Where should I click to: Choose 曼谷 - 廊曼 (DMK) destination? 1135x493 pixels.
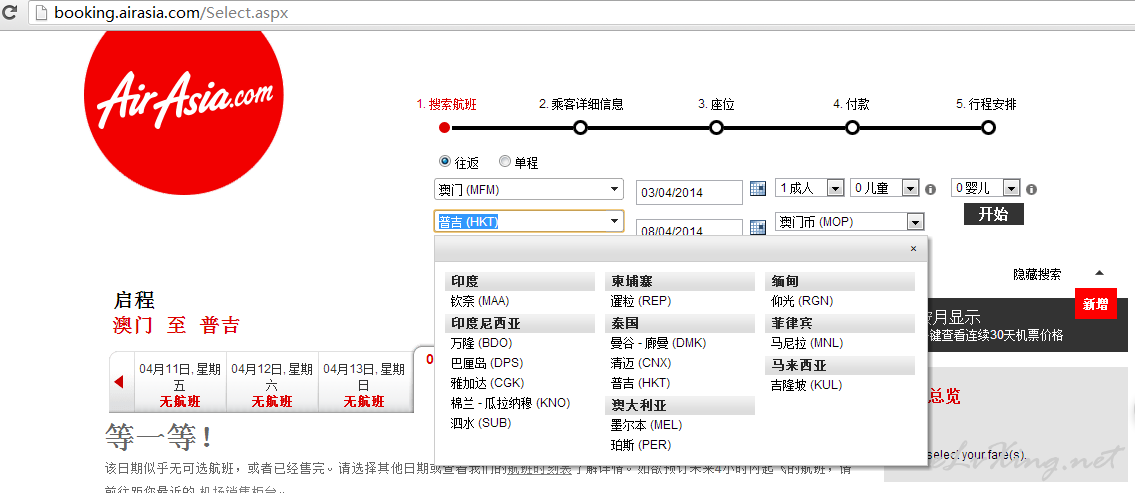pos(658,343)
